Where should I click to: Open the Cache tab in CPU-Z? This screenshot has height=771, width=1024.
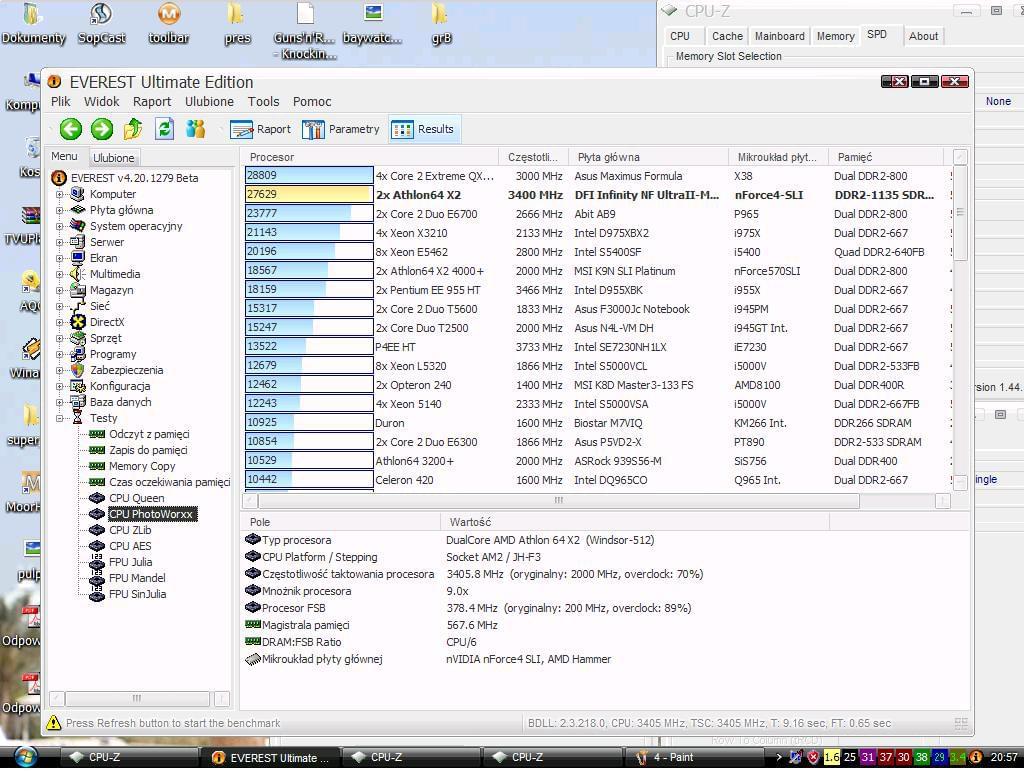(x=727, y=36)
